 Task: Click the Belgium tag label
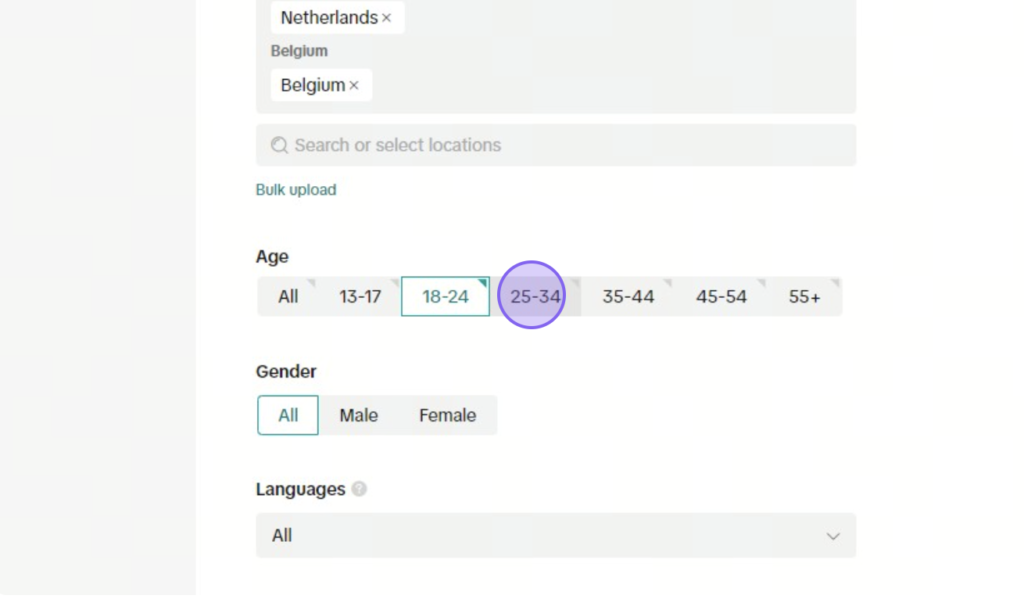click(x=313, y=86)
